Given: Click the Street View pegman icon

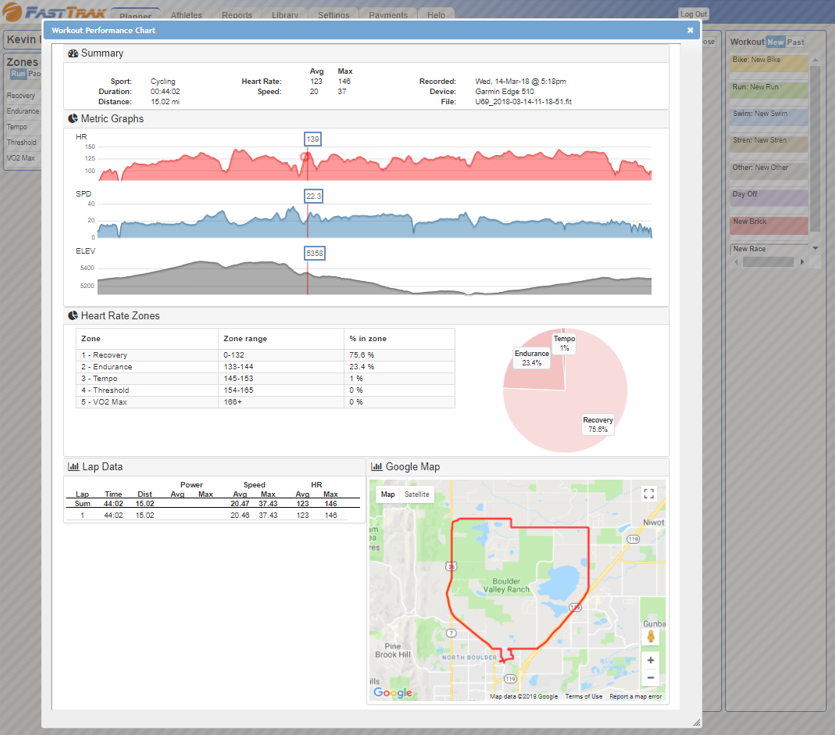Looking at the screenshot, I should pos(651,636).
